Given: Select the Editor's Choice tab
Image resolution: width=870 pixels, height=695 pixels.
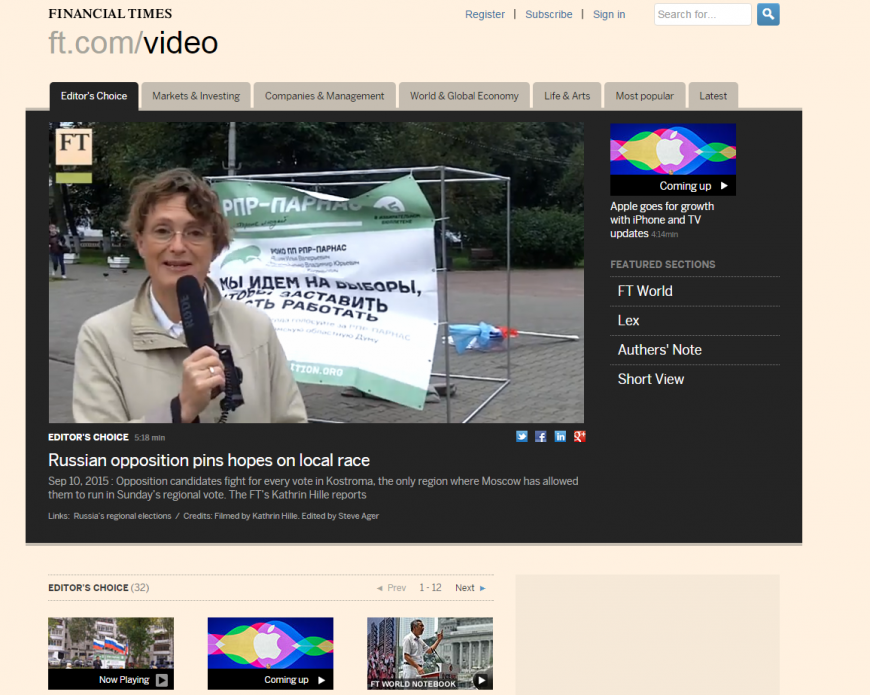Looking at the screenshot, I should coord(94,96).
